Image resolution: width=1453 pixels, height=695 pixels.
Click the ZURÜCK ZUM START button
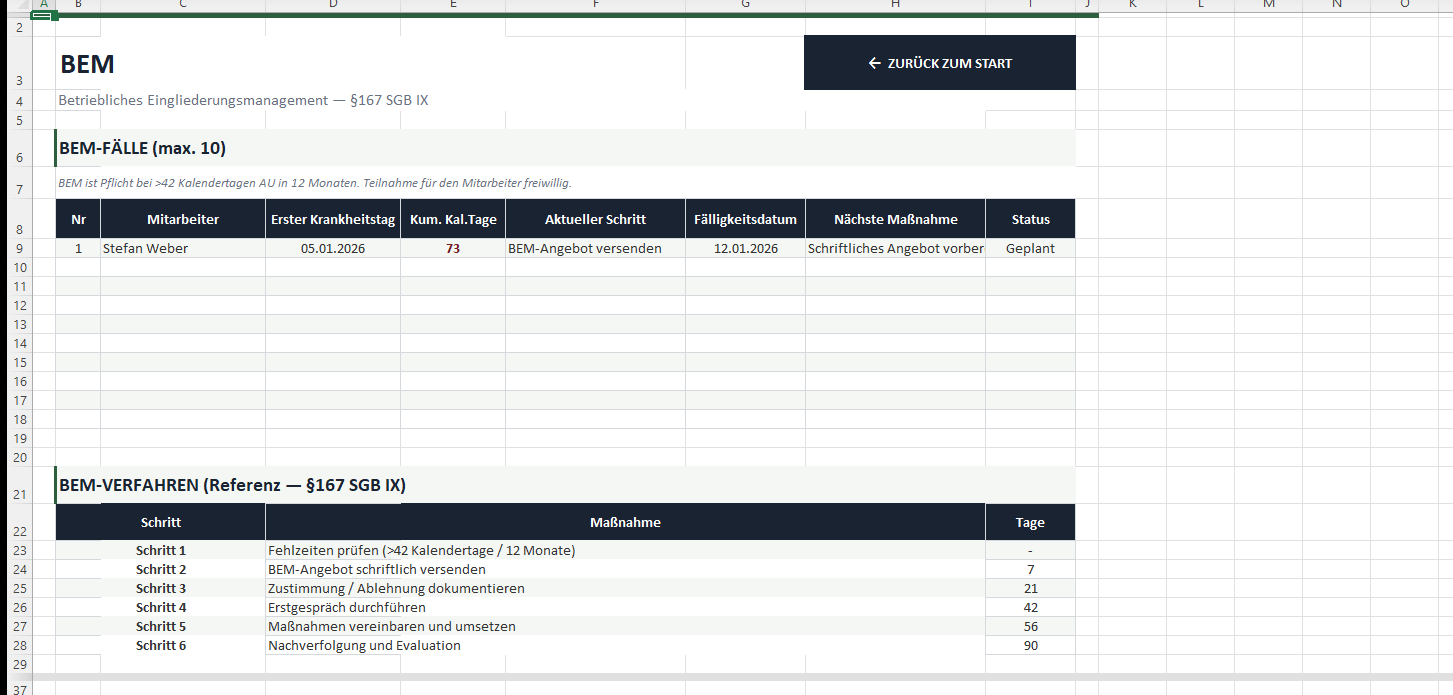[939, 63]
